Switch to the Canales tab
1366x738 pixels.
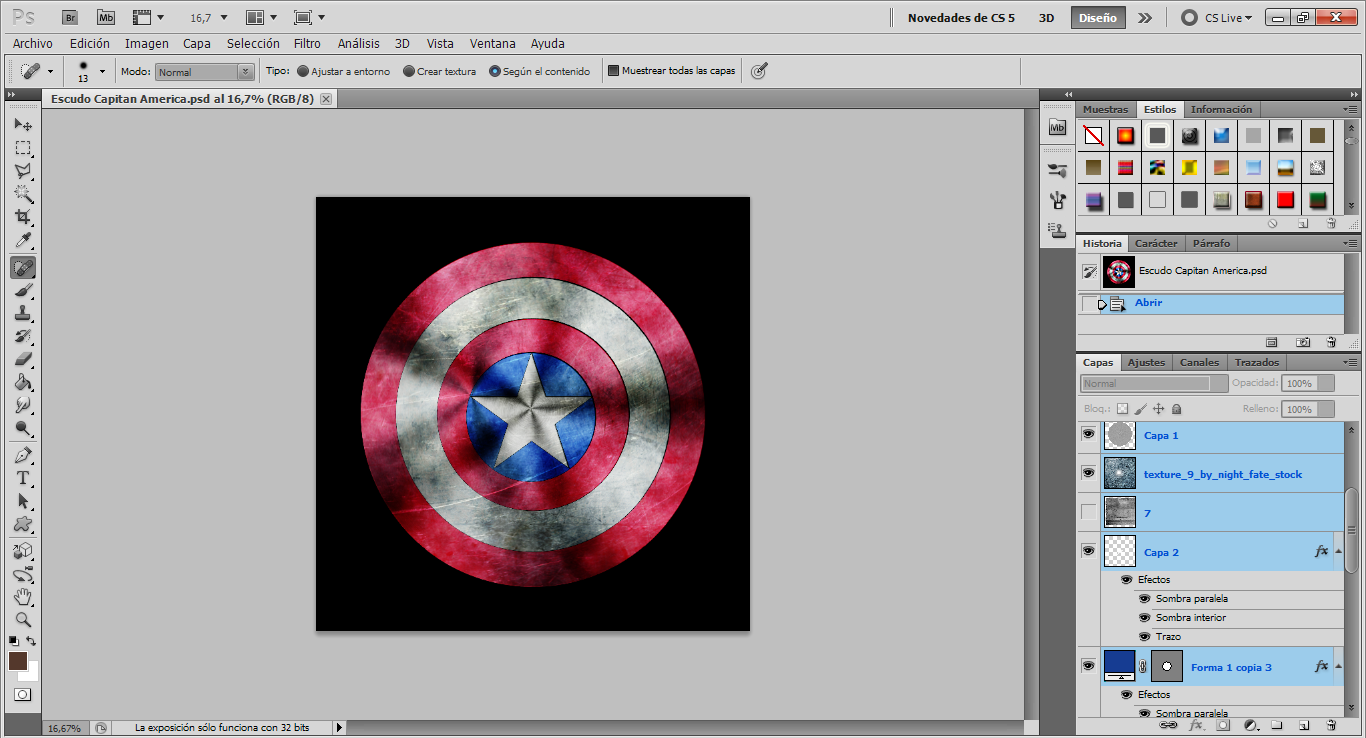point(1199,362)
